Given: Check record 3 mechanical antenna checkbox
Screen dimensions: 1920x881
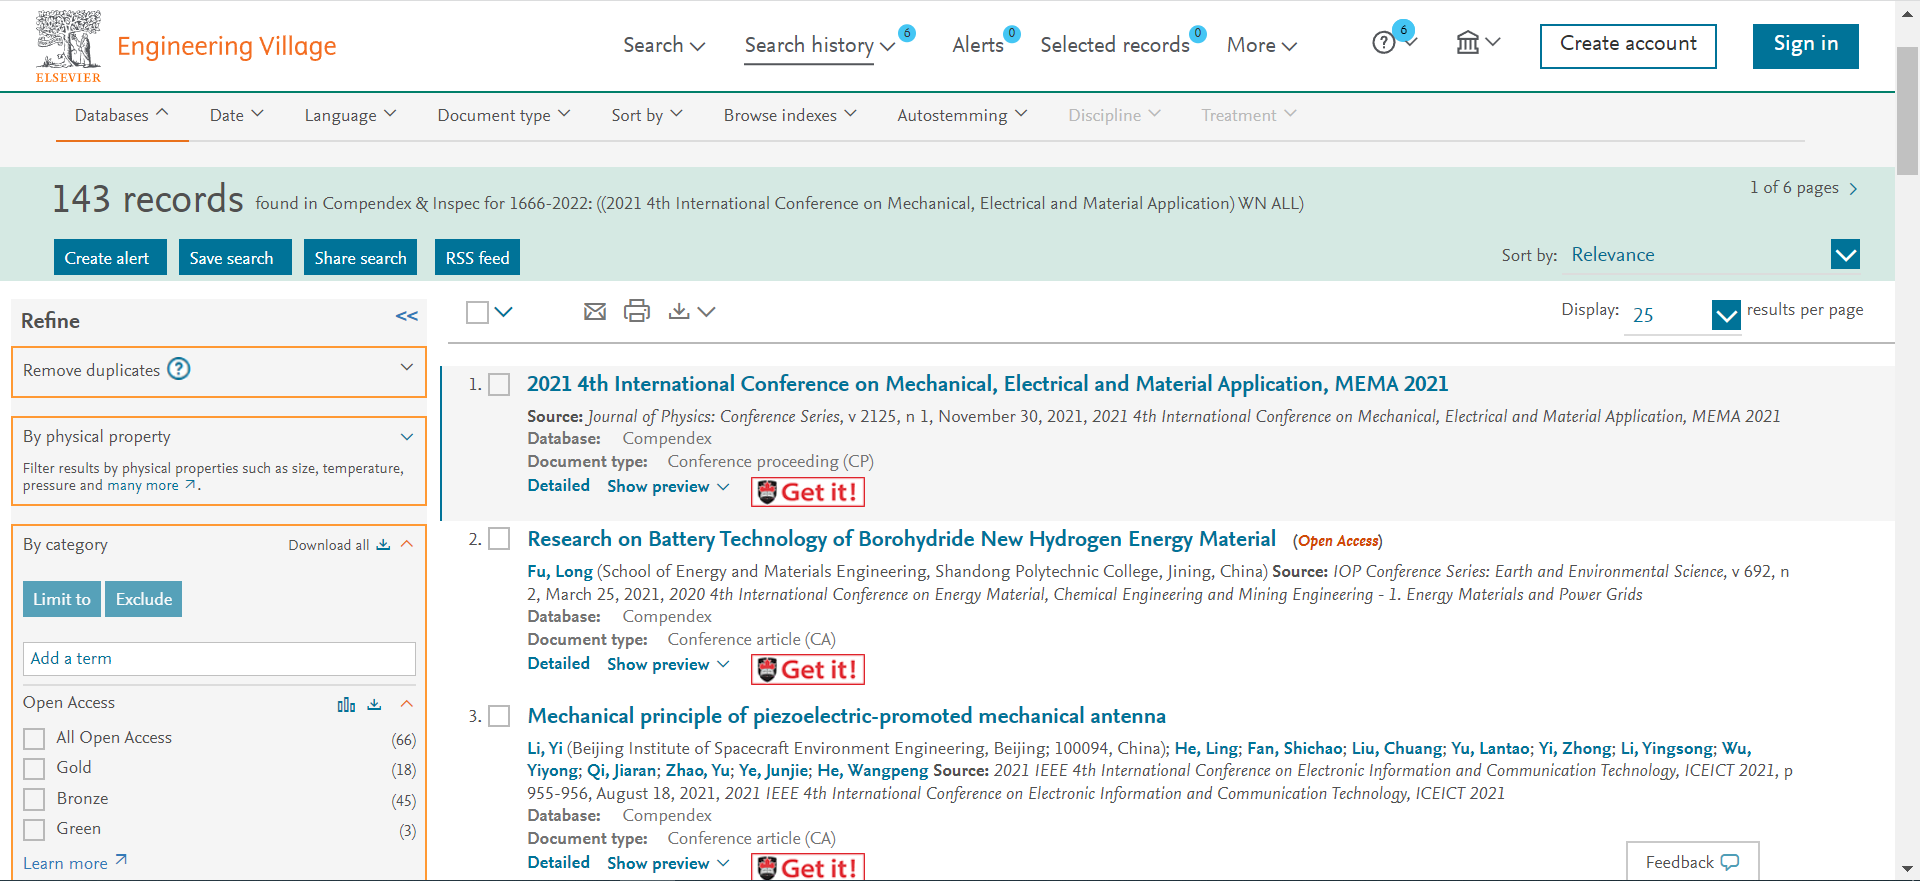Looking at the screenshot, I should [499, 716].
